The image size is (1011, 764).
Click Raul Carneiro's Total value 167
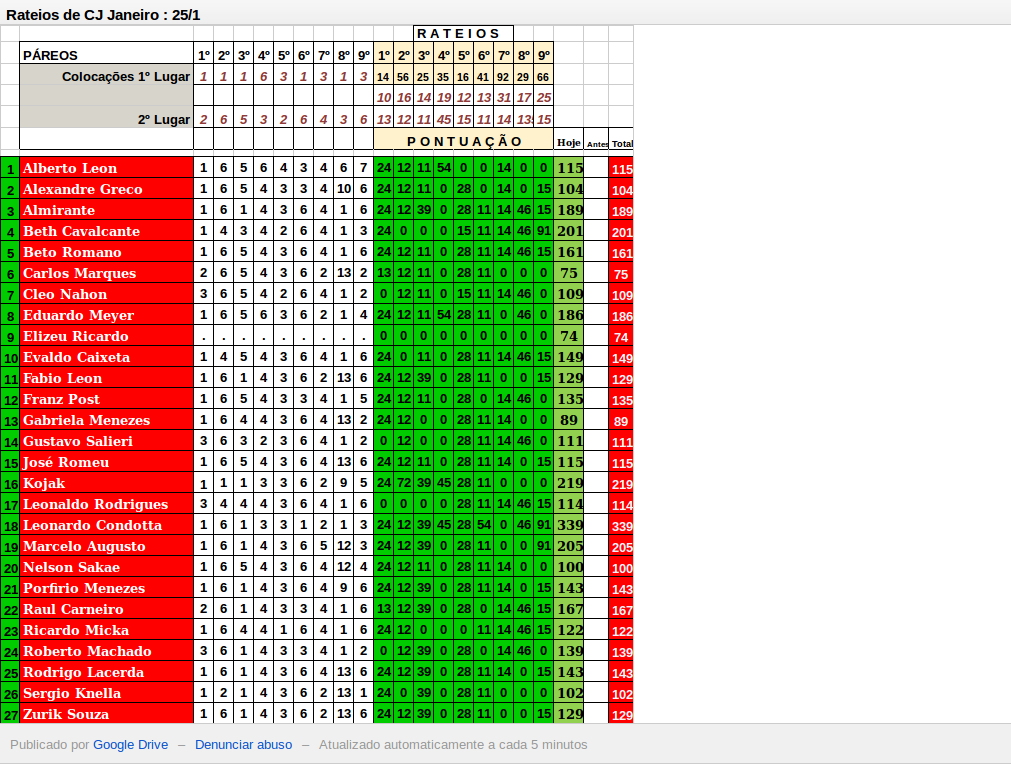click(x=622, y=610)
